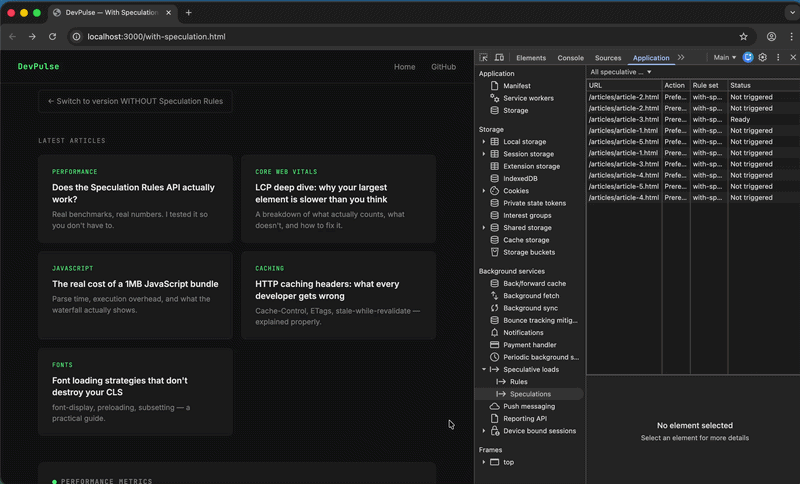Open the Font loading strategies article
Image resolution: width=800 pixels, height=484 pixels.
pos(135,392)
